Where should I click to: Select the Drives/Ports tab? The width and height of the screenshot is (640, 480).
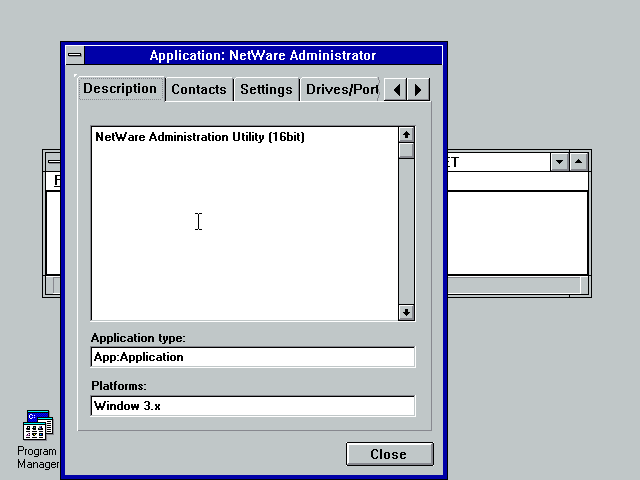click(x=341, y=89)
